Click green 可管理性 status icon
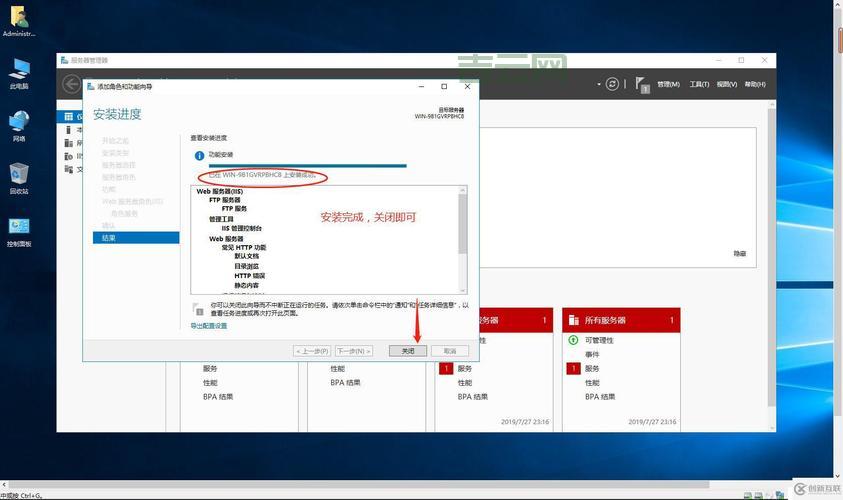The height and width of the screenshot is (500, 843). [573, 340]
